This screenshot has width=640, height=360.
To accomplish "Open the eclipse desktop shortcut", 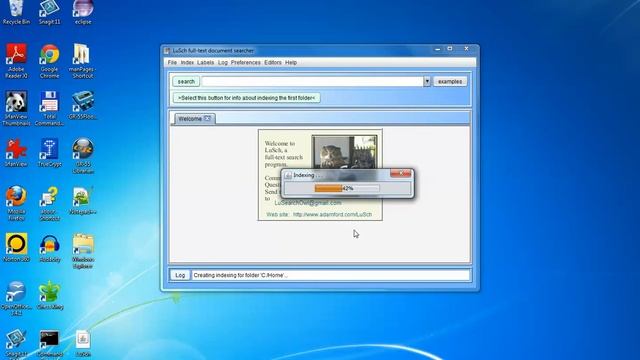I will pos(83,13).
